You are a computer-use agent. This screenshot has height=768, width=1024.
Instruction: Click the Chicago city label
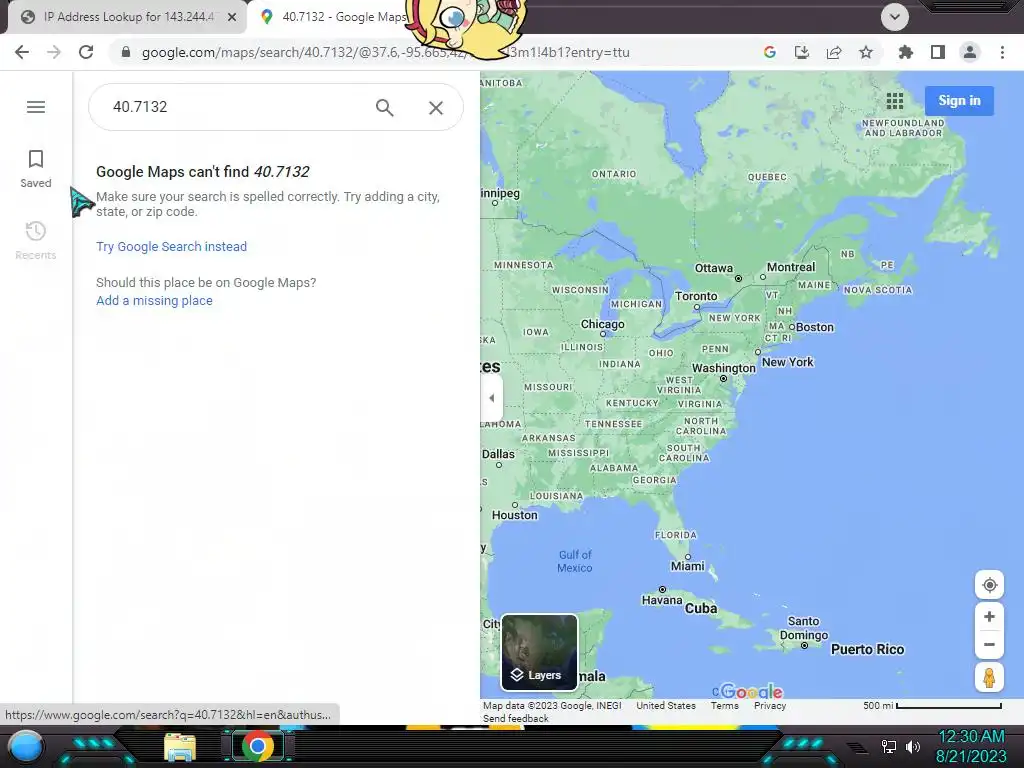pos(603,324)
